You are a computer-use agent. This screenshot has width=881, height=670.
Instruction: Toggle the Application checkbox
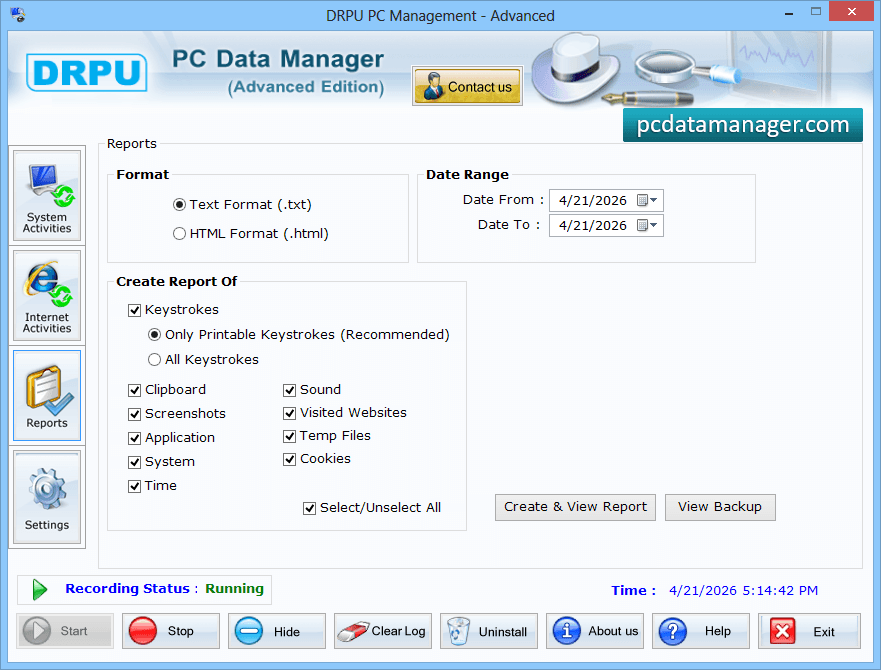click(134, 438)
